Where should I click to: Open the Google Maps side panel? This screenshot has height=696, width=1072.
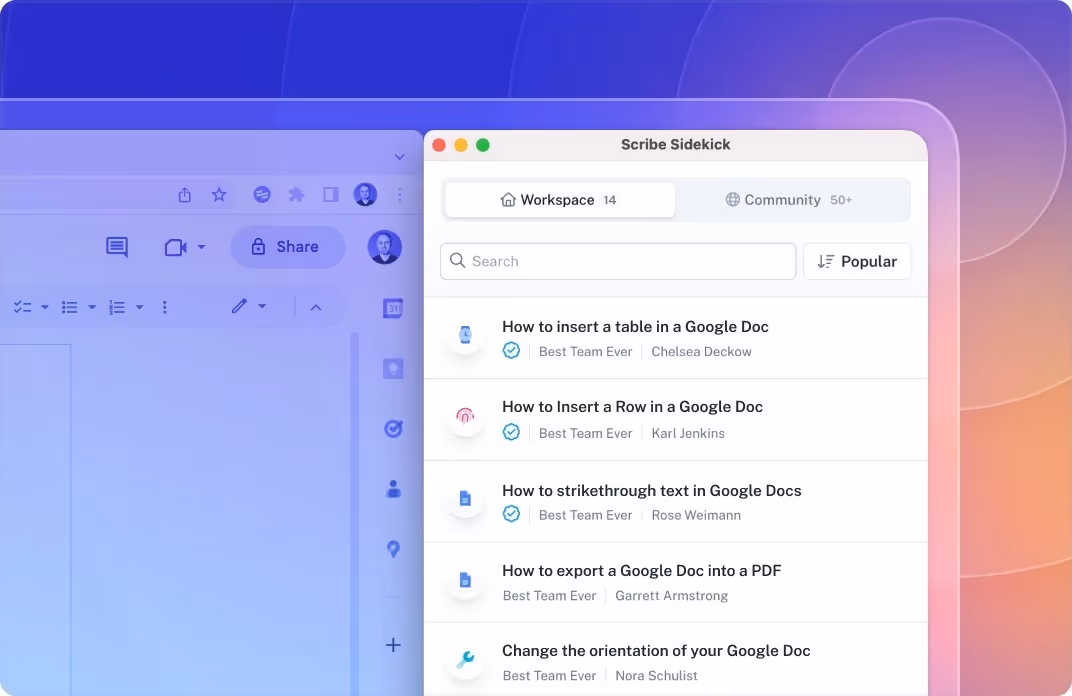(x=393, y=549)
